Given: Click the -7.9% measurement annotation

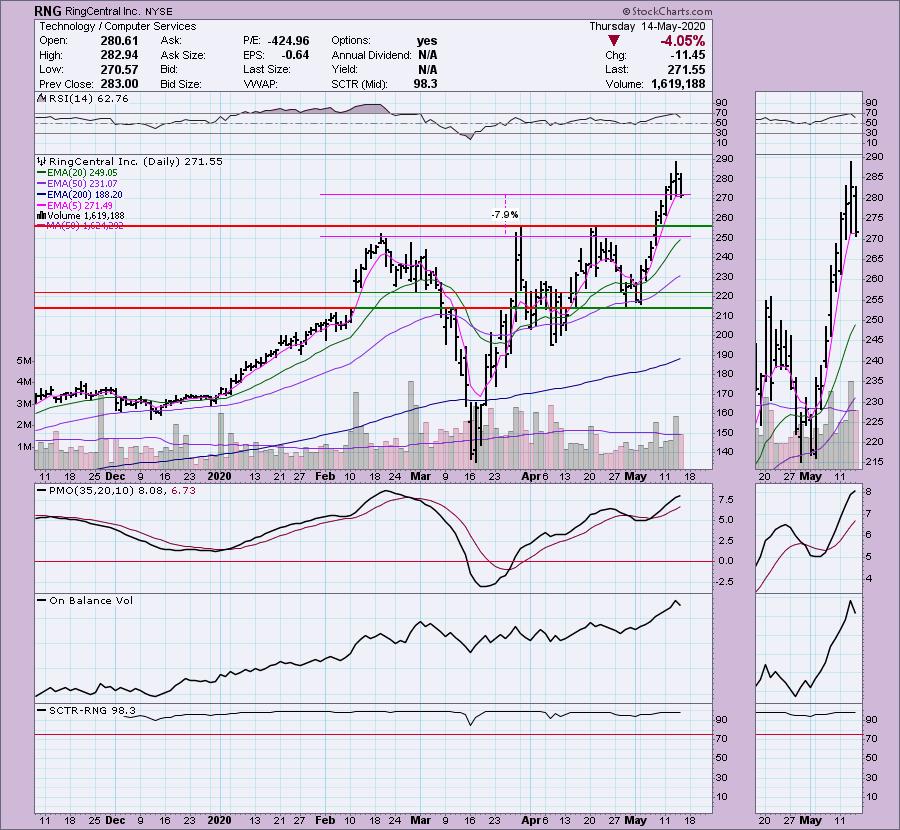Looking at the screenshot, I should pos(505,215).
